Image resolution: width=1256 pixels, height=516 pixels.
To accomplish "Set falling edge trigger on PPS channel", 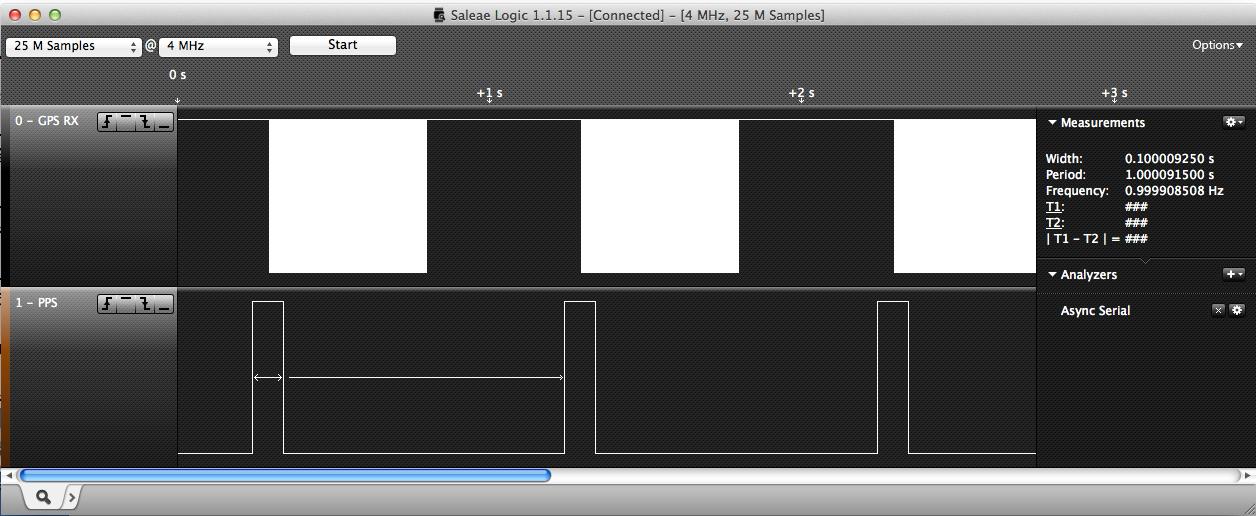I will pyautogui.click(x=145, y=304).
